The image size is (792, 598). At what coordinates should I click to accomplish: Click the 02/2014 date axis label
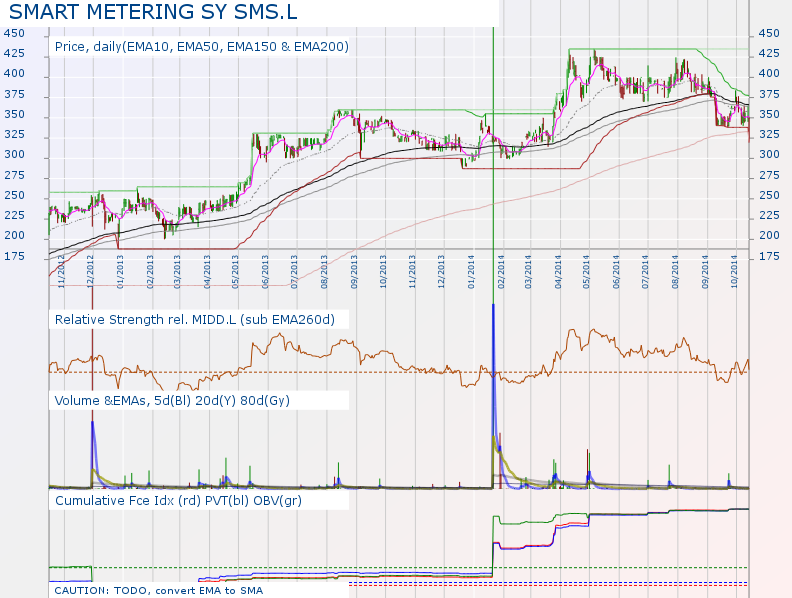coord(501,272)
